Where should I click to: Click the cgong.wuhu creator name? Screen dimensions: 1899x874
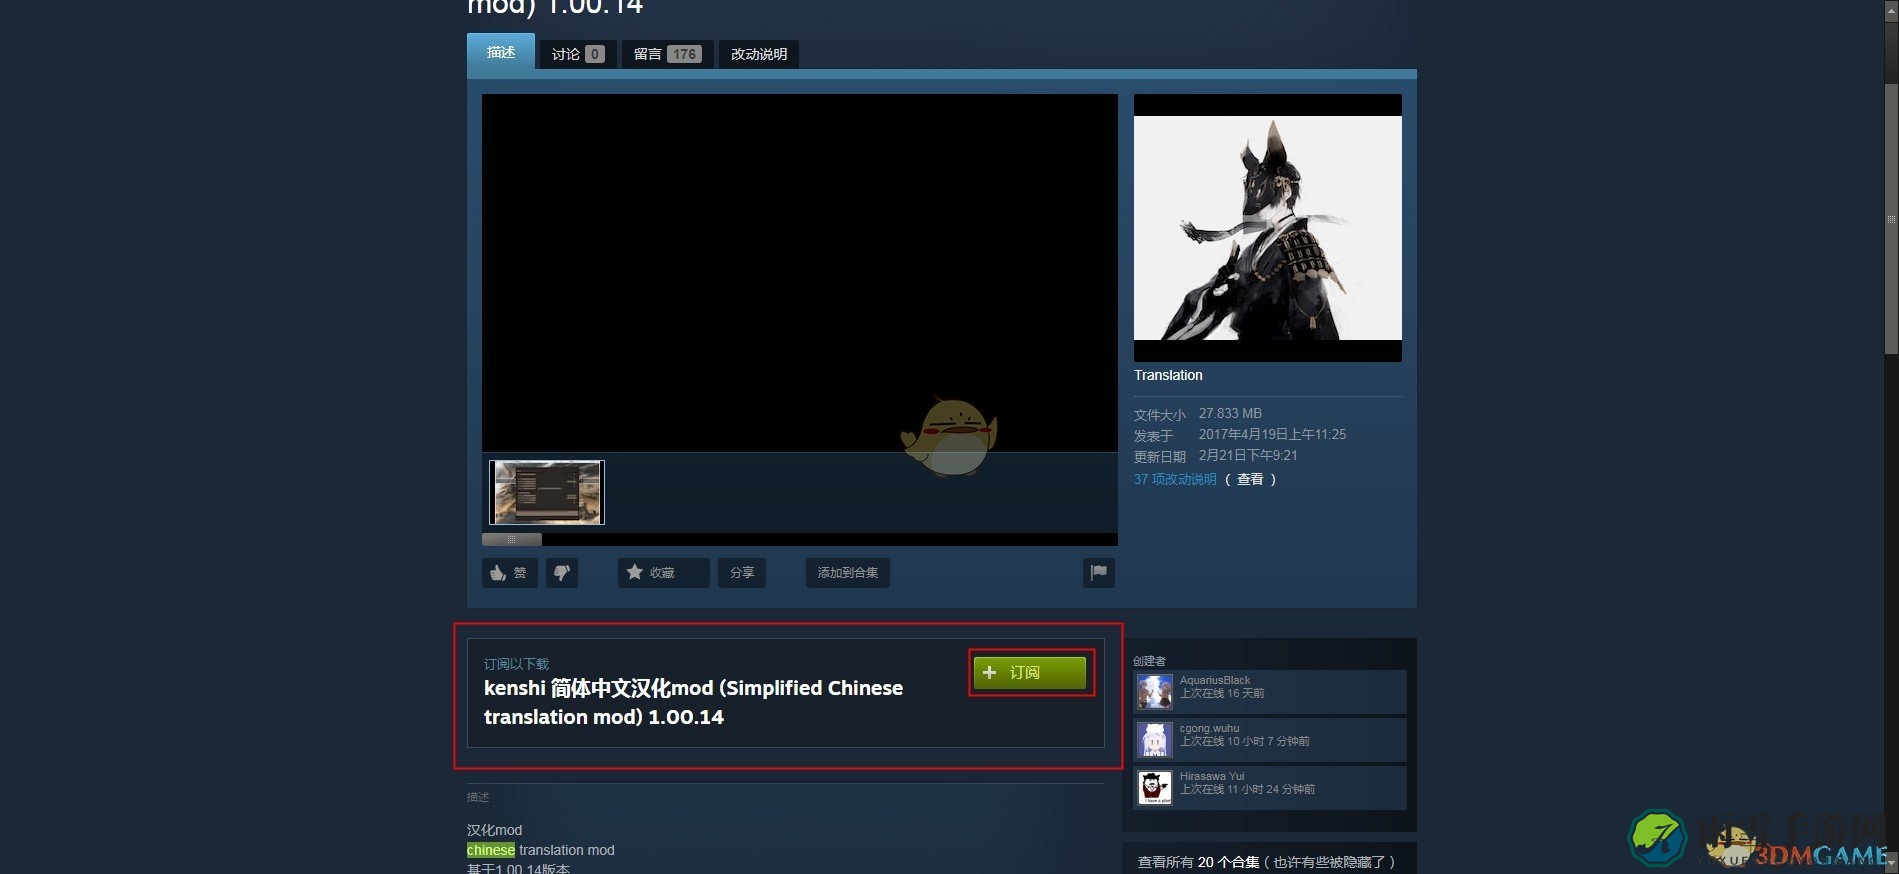pyautogui.click(x=1209, y=728)
